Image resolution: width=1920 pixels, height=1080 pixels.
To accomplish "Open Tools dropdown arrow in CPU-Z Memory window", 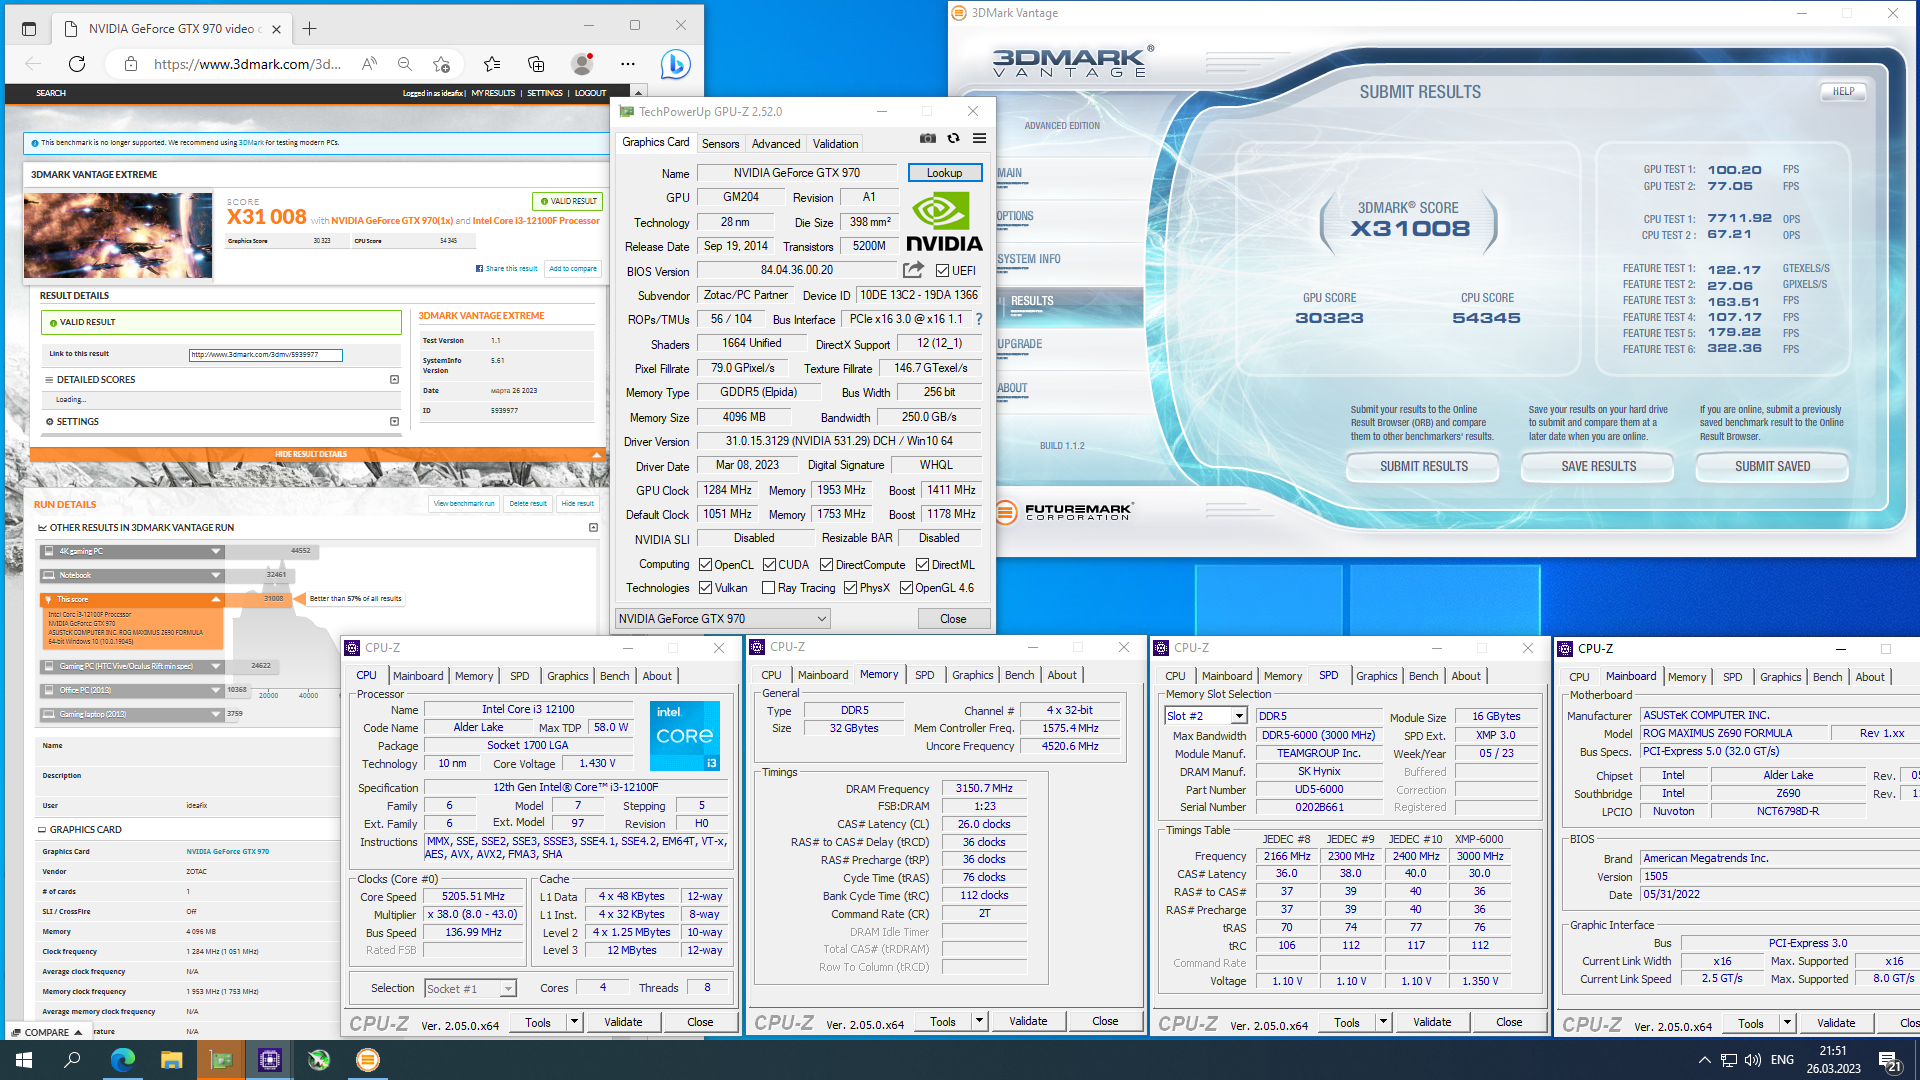I will click(x=979, y=1022).
